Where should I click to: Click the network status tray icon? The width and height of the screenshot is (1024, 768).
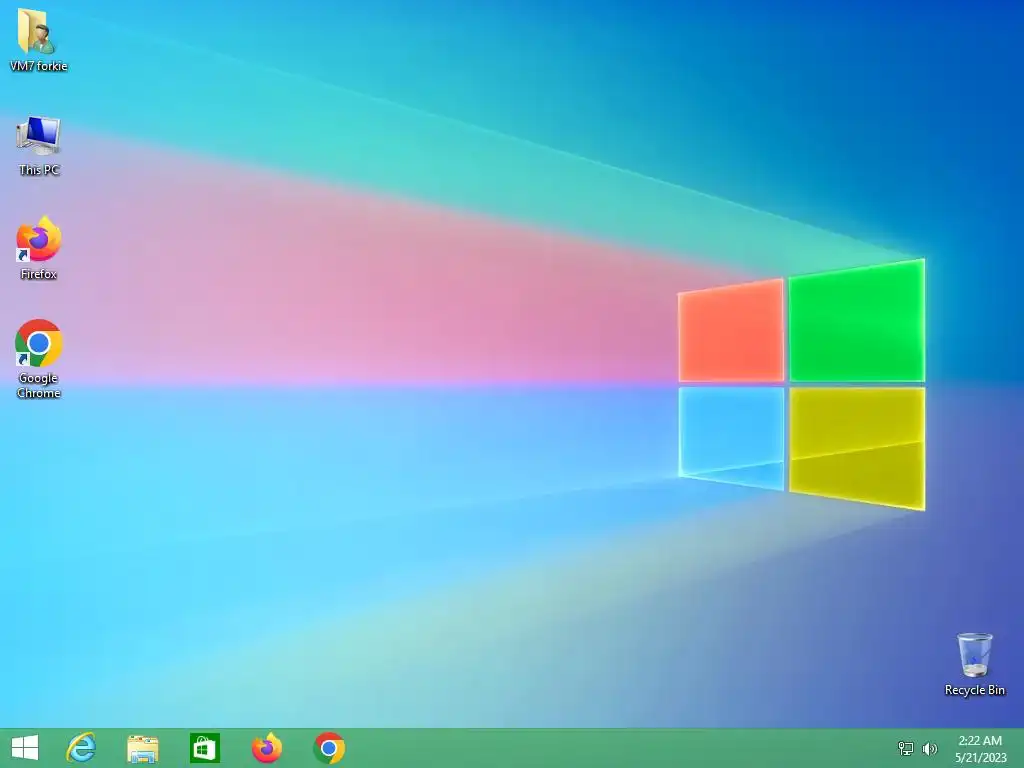[x=906, y=748]
